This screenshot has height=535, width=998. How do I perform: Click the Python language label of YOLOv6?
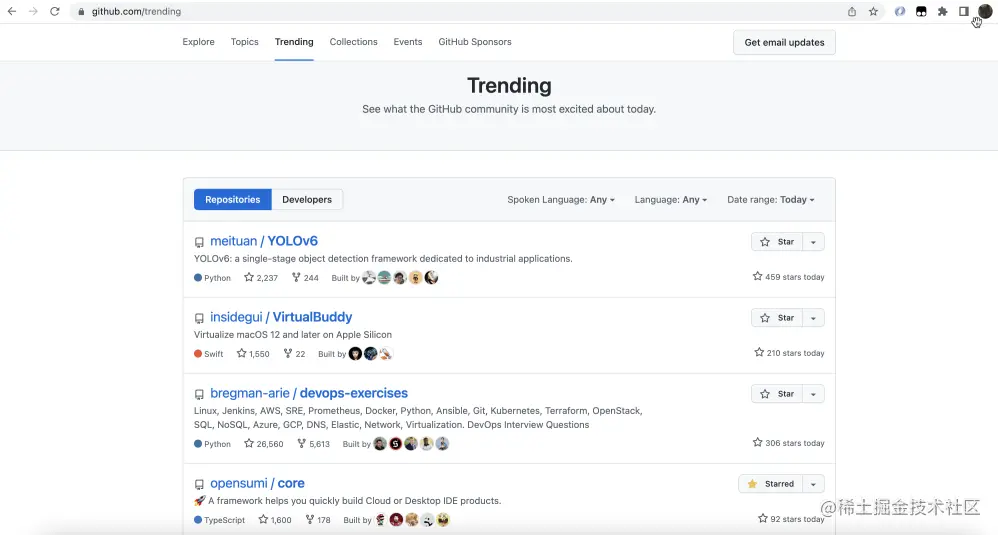pos(213,278)
